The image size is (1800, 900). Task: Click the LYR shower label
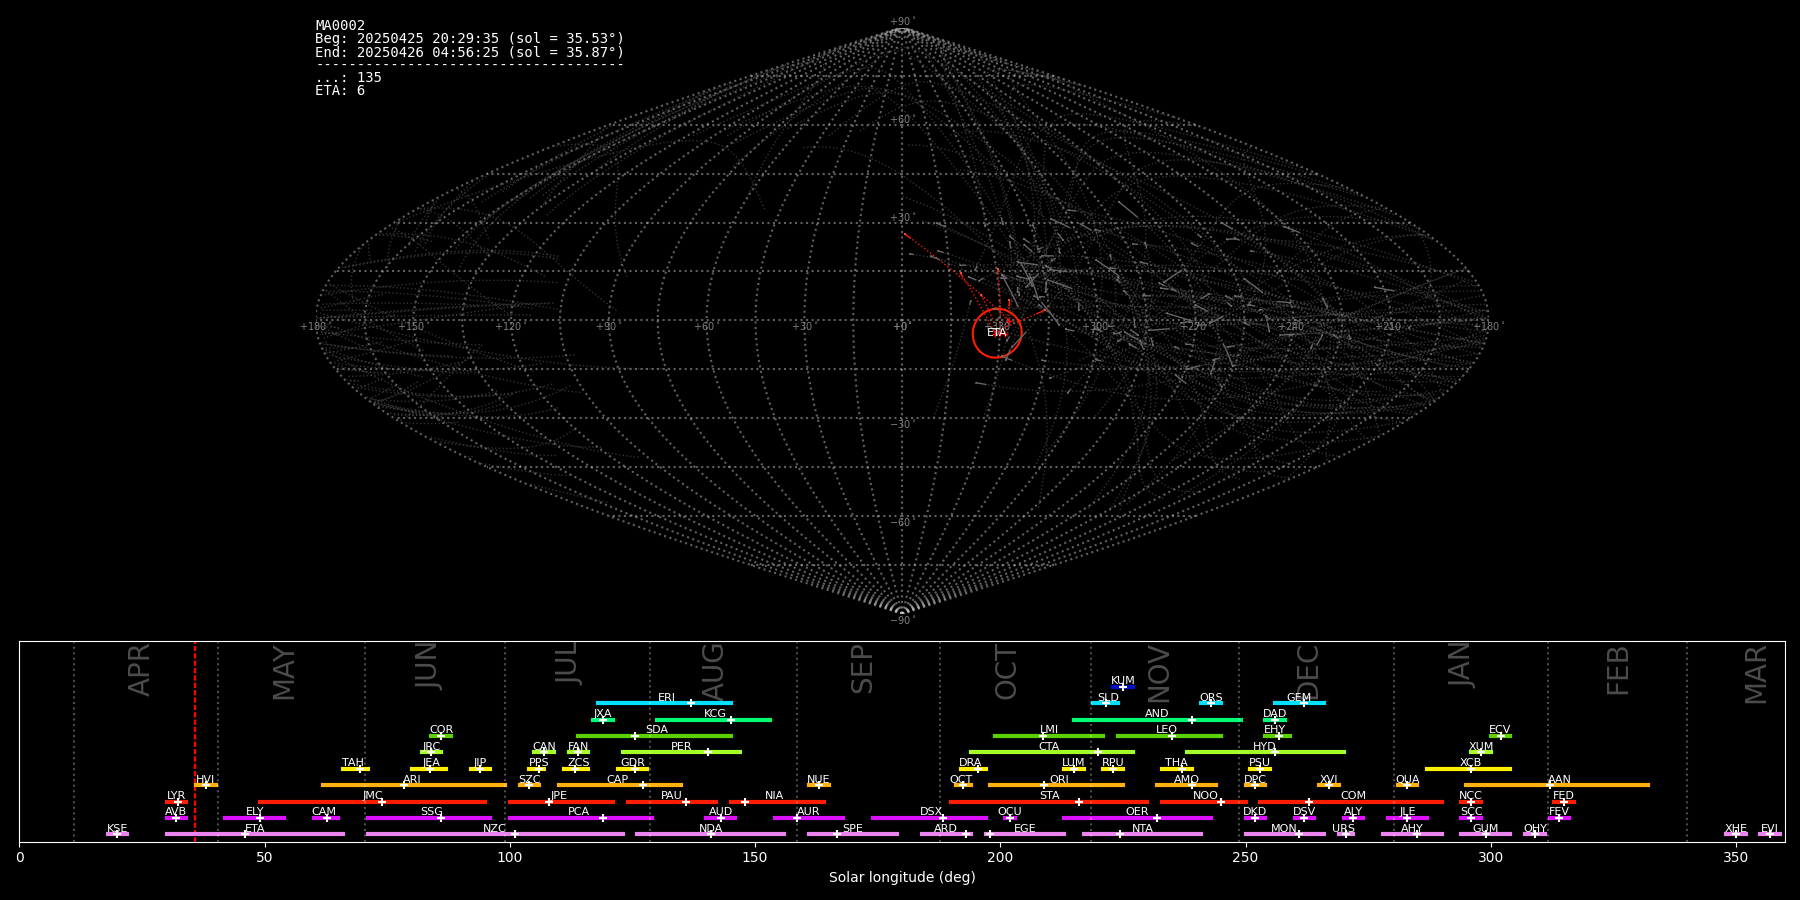click(176, 796)
